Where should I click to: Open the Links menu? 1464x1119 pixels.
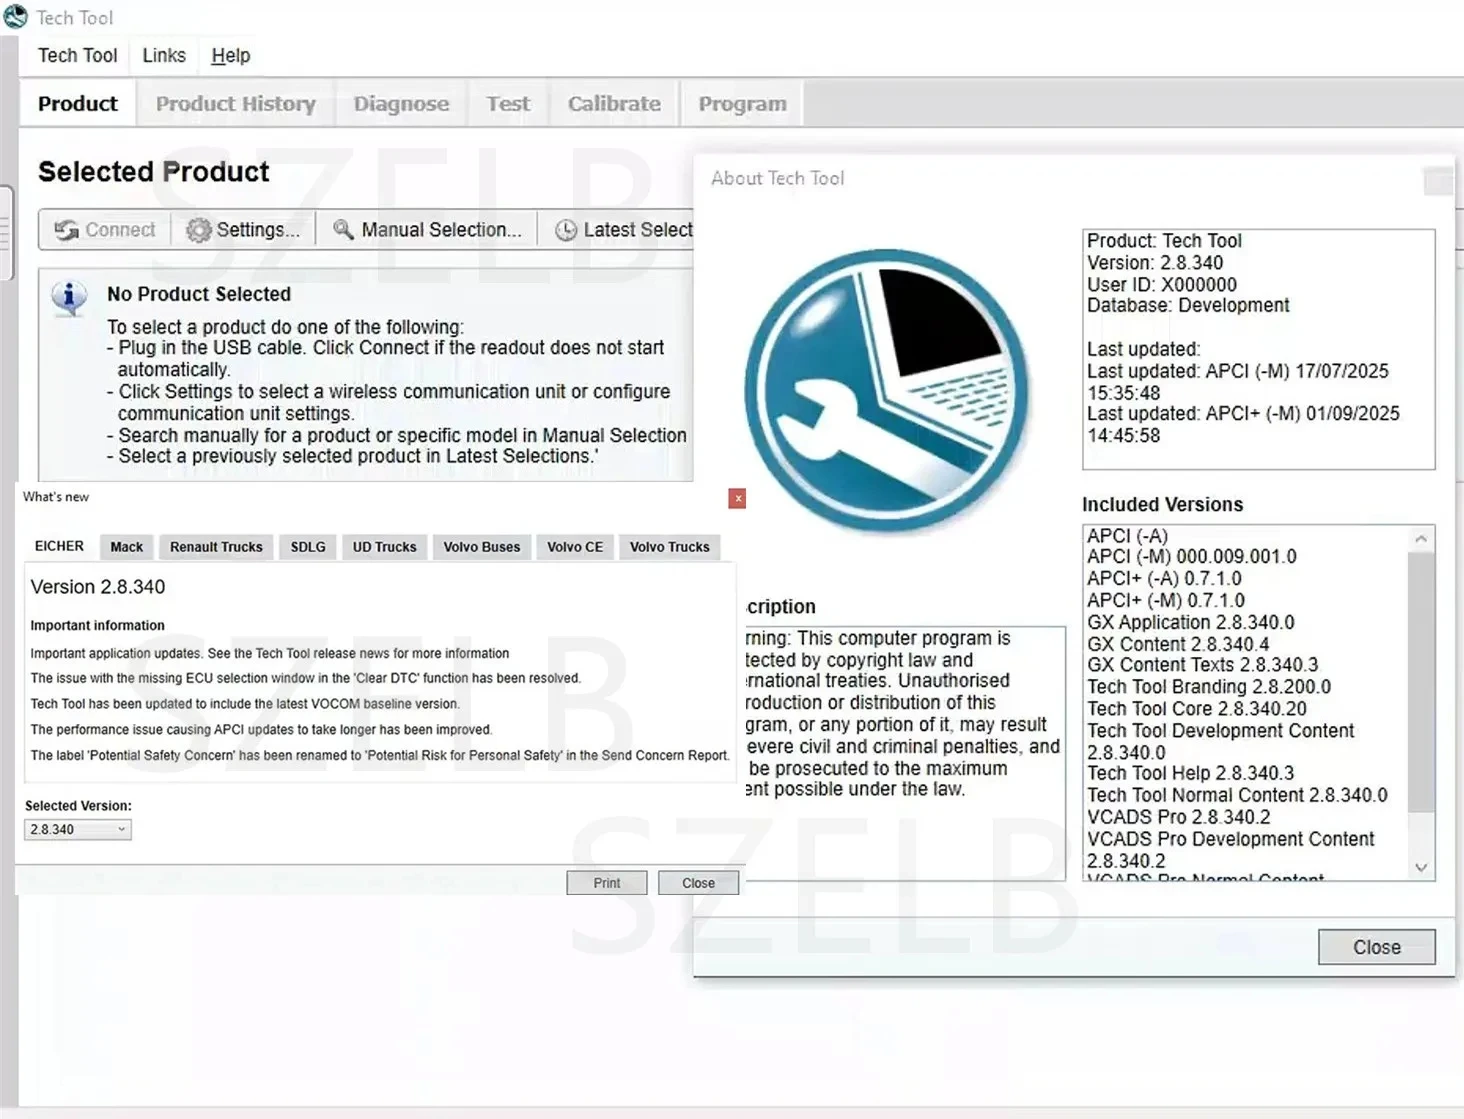pyautogui.click(x=164, y=56)
